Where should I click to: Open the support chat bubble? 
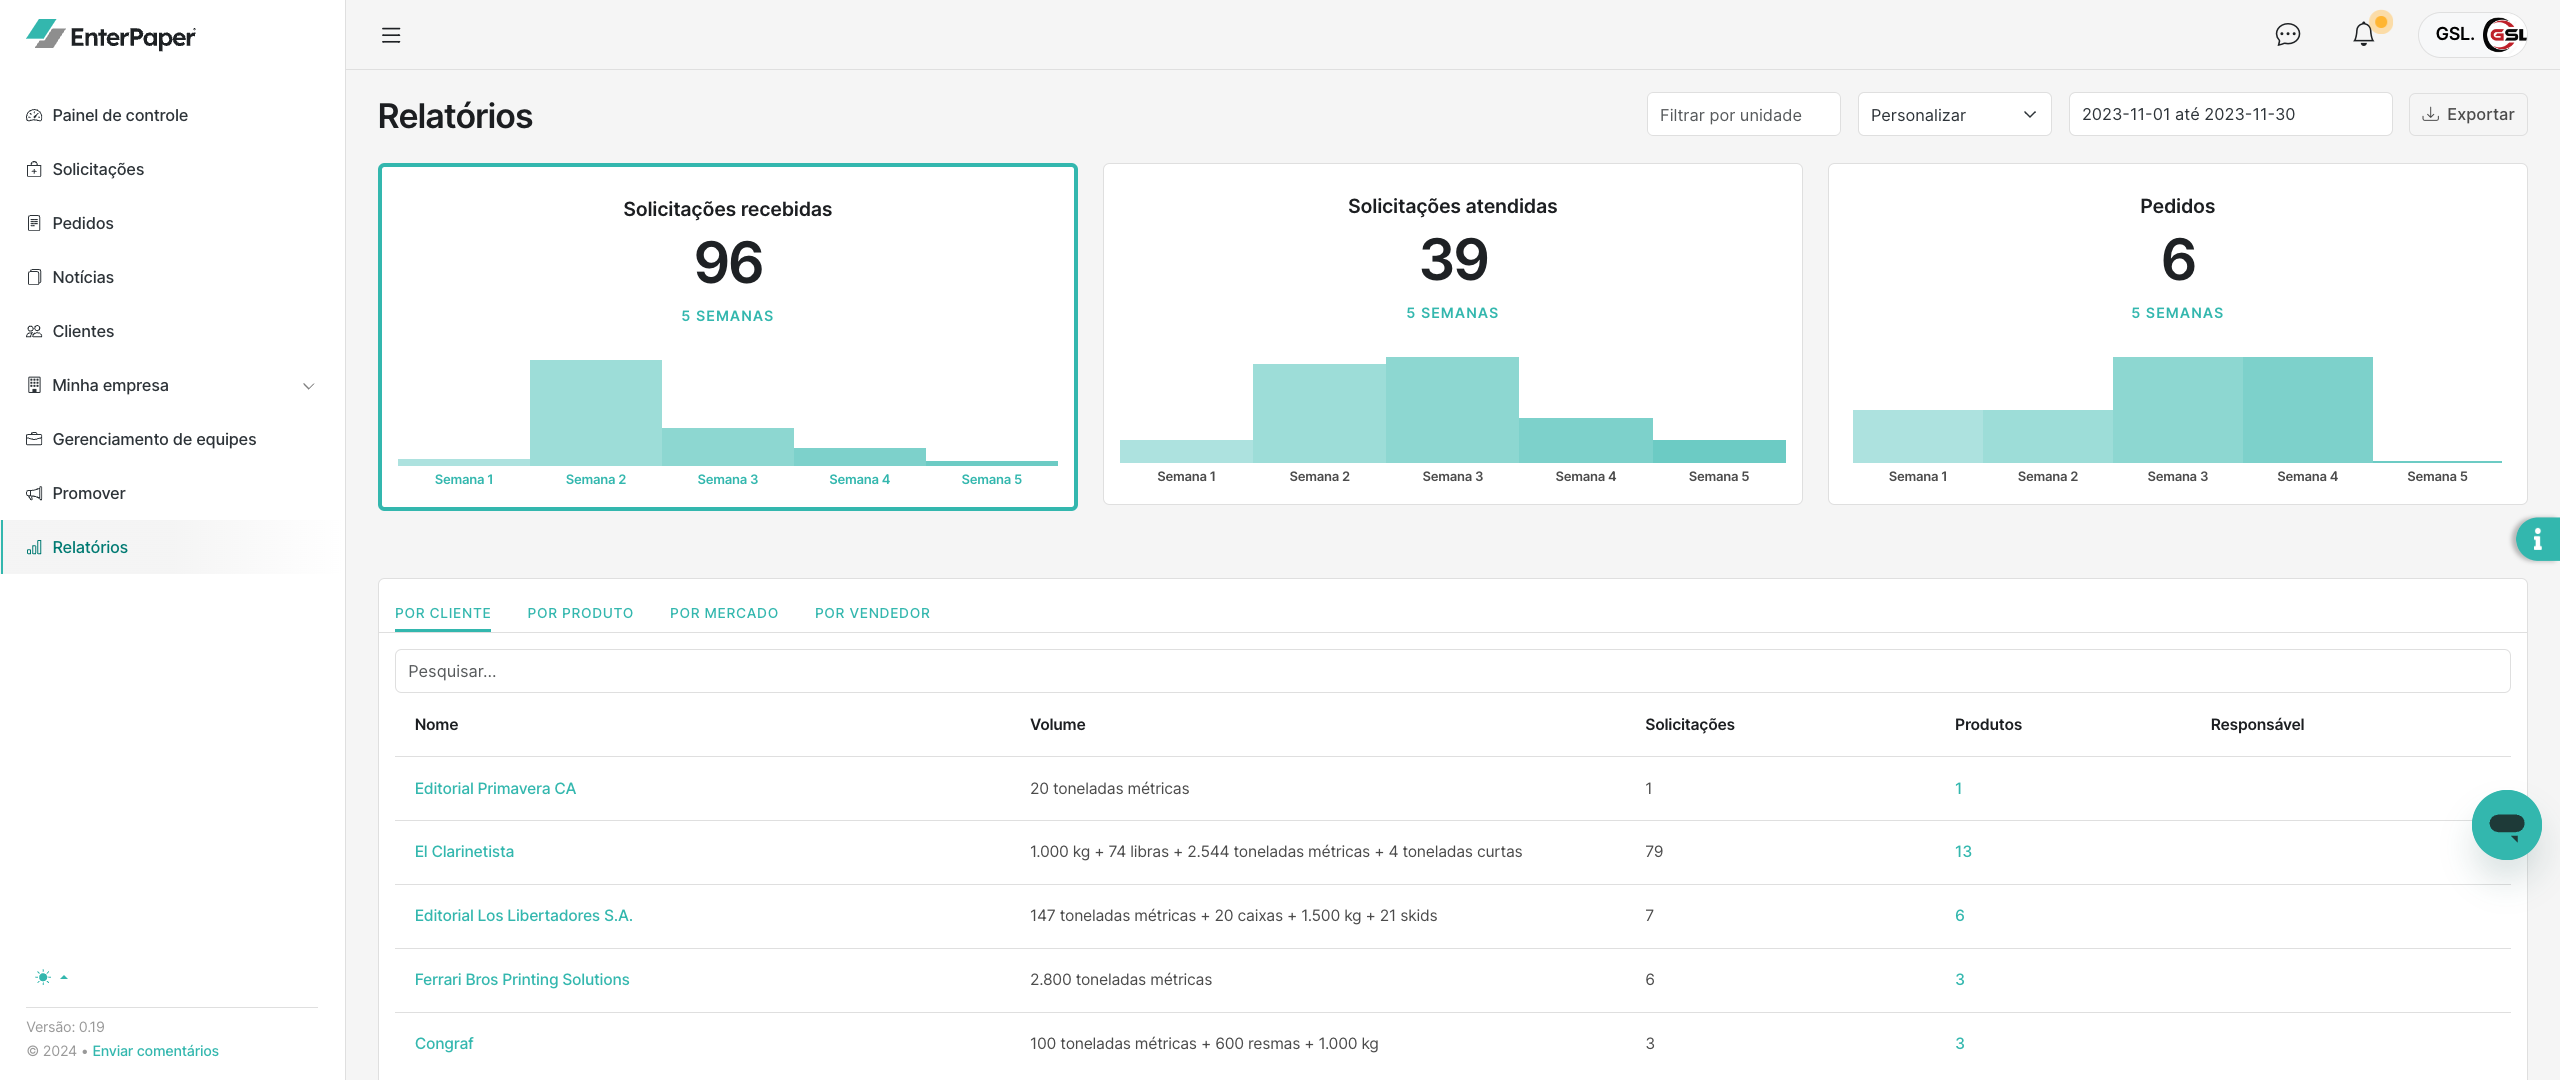2507,825
